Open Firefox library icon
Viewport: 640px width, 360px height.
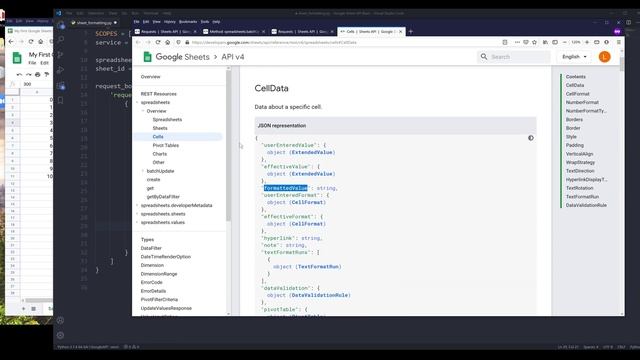pyautogui.click(x=545, y=42)
